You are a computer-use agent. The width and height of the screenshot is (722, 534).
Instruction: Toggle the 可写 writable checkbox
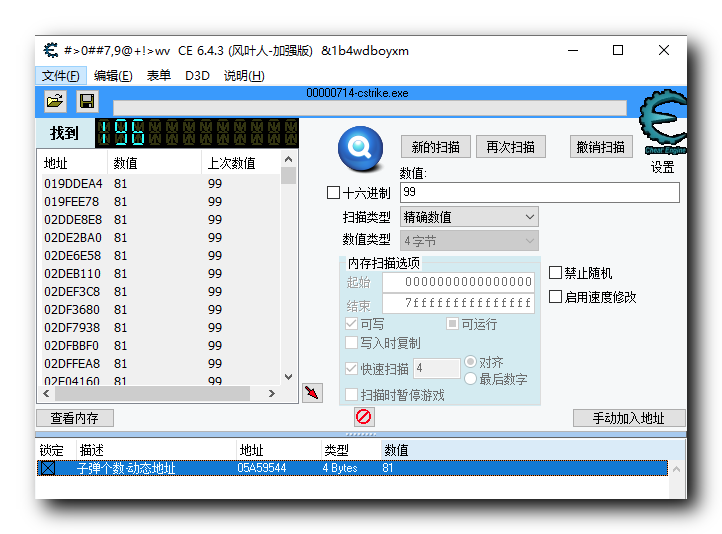tap(351, 324)
